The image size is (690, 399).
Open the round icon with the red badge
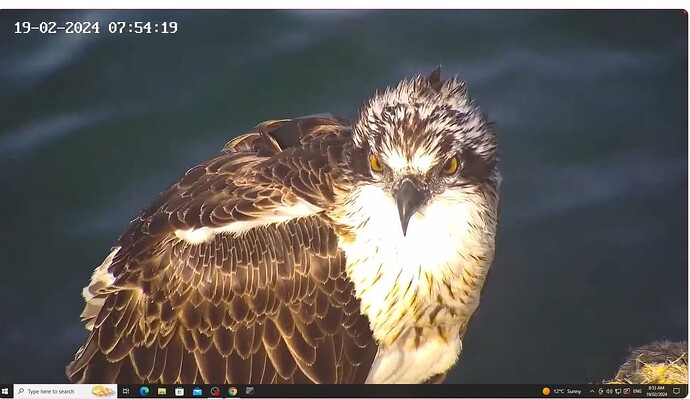(x=215, y=391)
